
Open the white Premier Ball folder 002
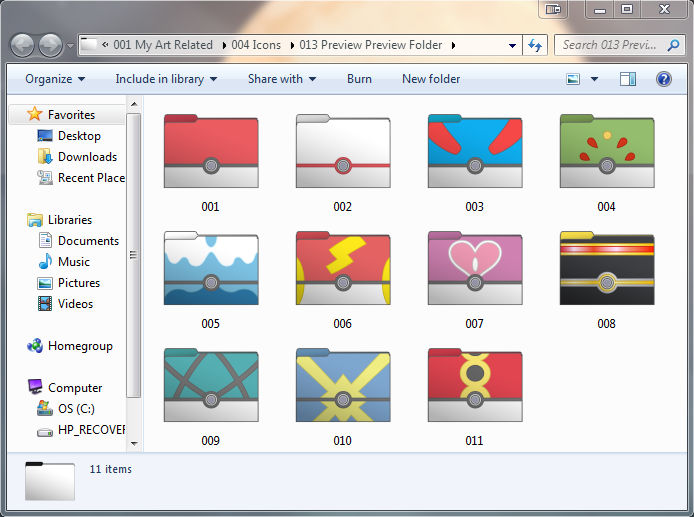tap(343, 151)
